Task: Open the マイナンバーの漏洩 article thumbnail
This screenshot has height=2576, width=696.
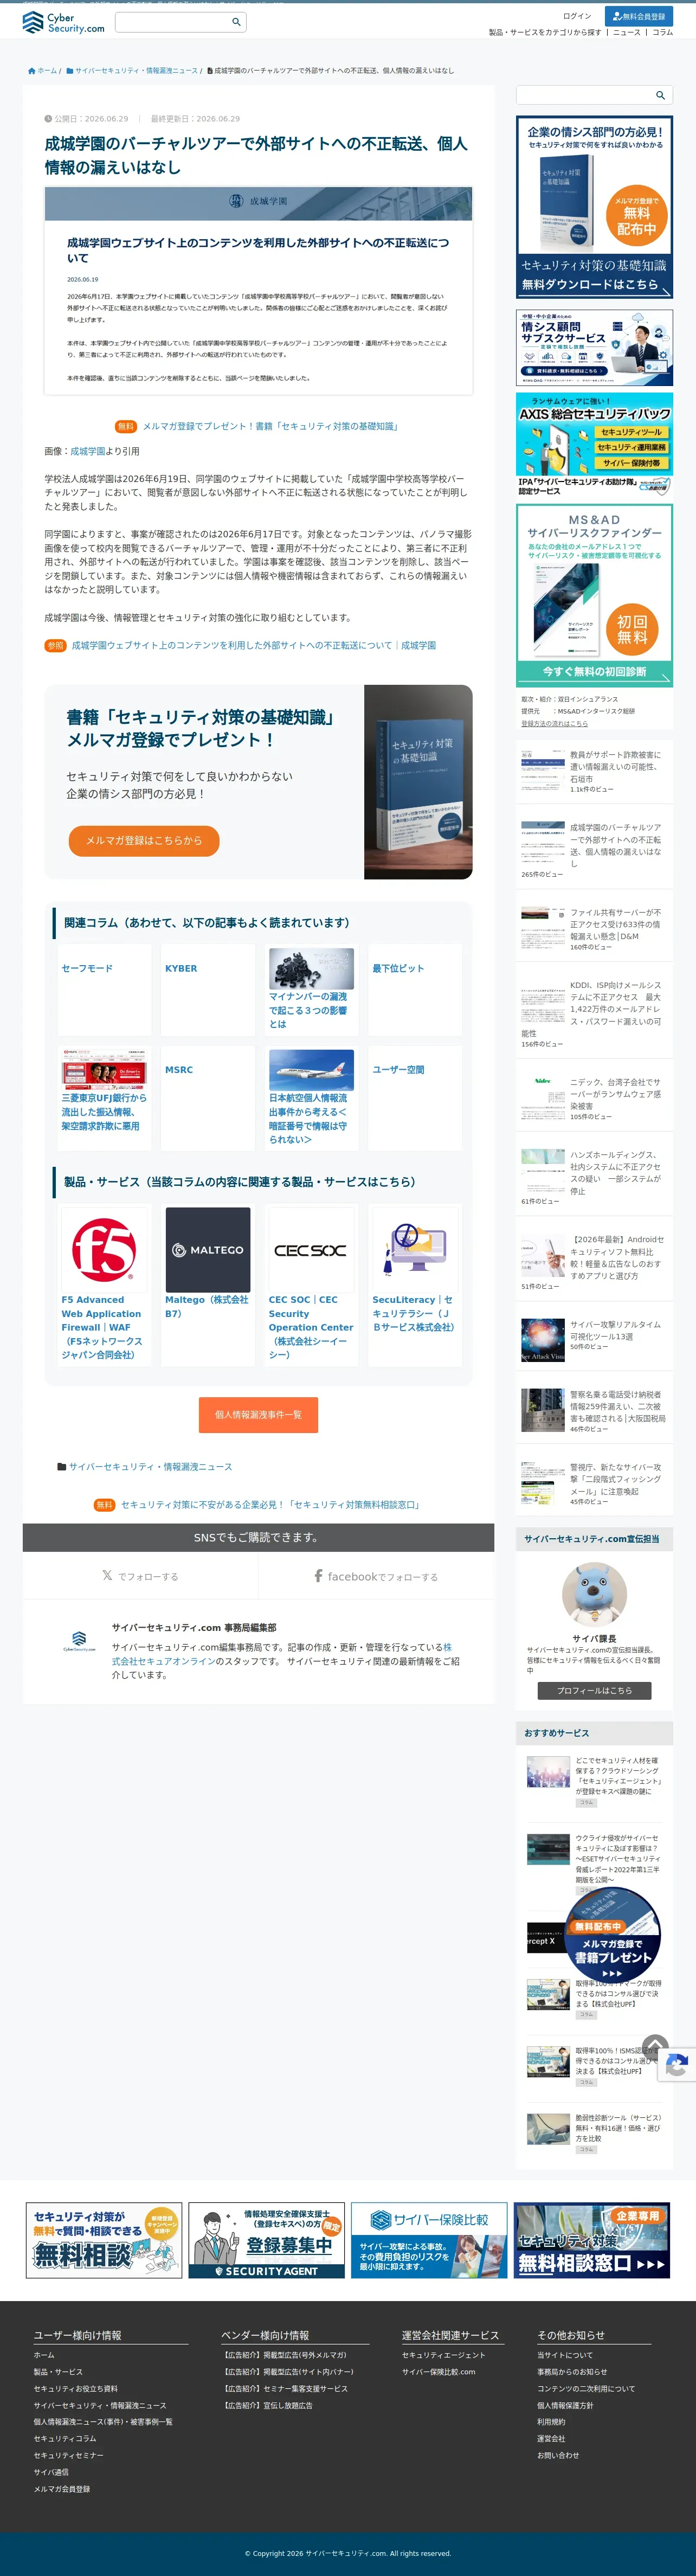Action: tap(311, 968)
